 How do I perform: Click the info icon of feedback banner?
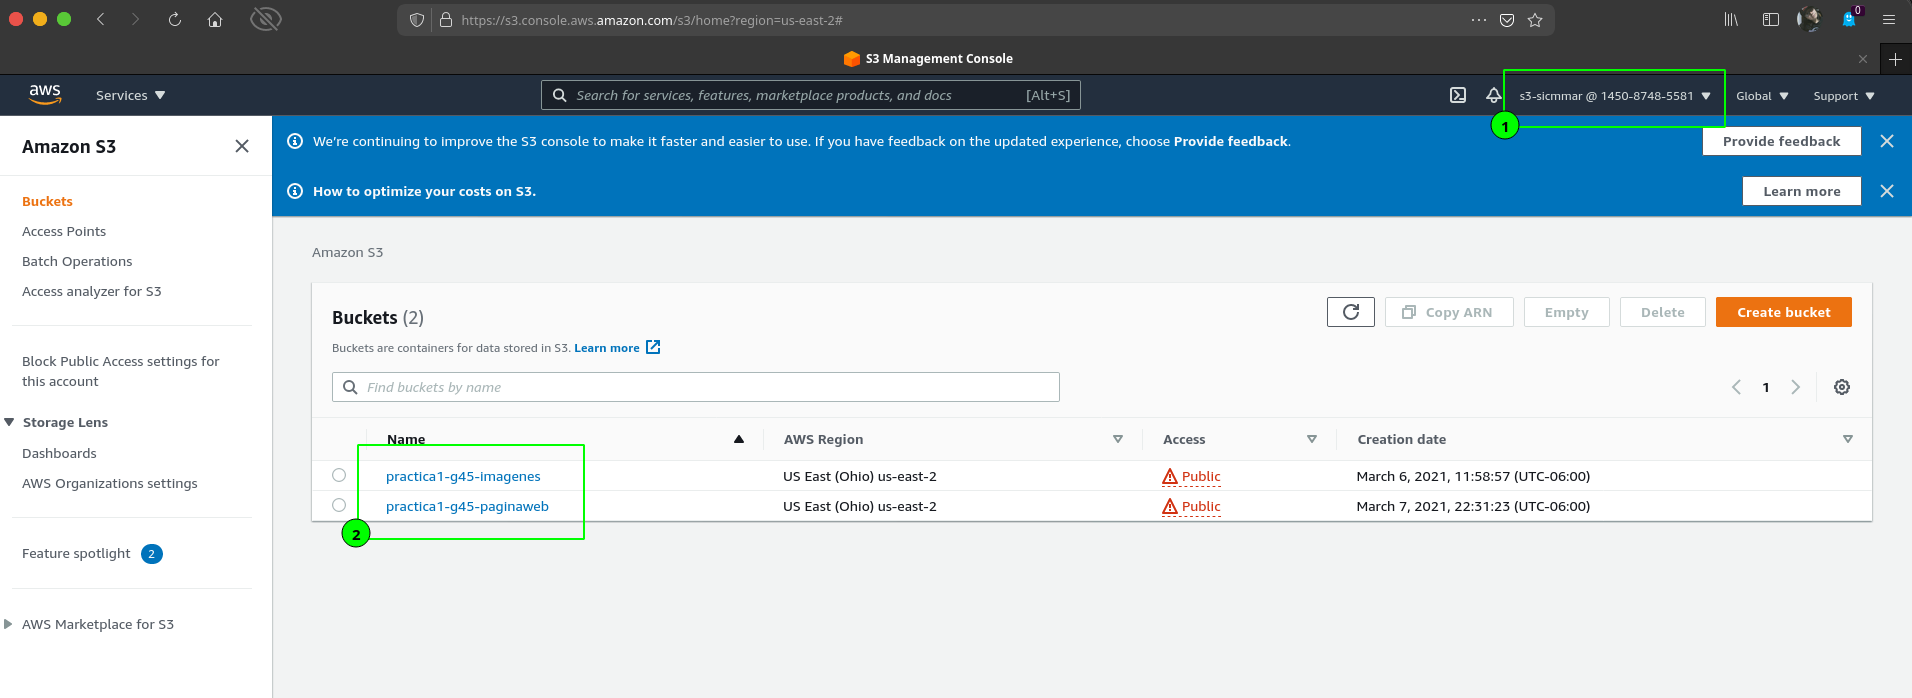295,141
